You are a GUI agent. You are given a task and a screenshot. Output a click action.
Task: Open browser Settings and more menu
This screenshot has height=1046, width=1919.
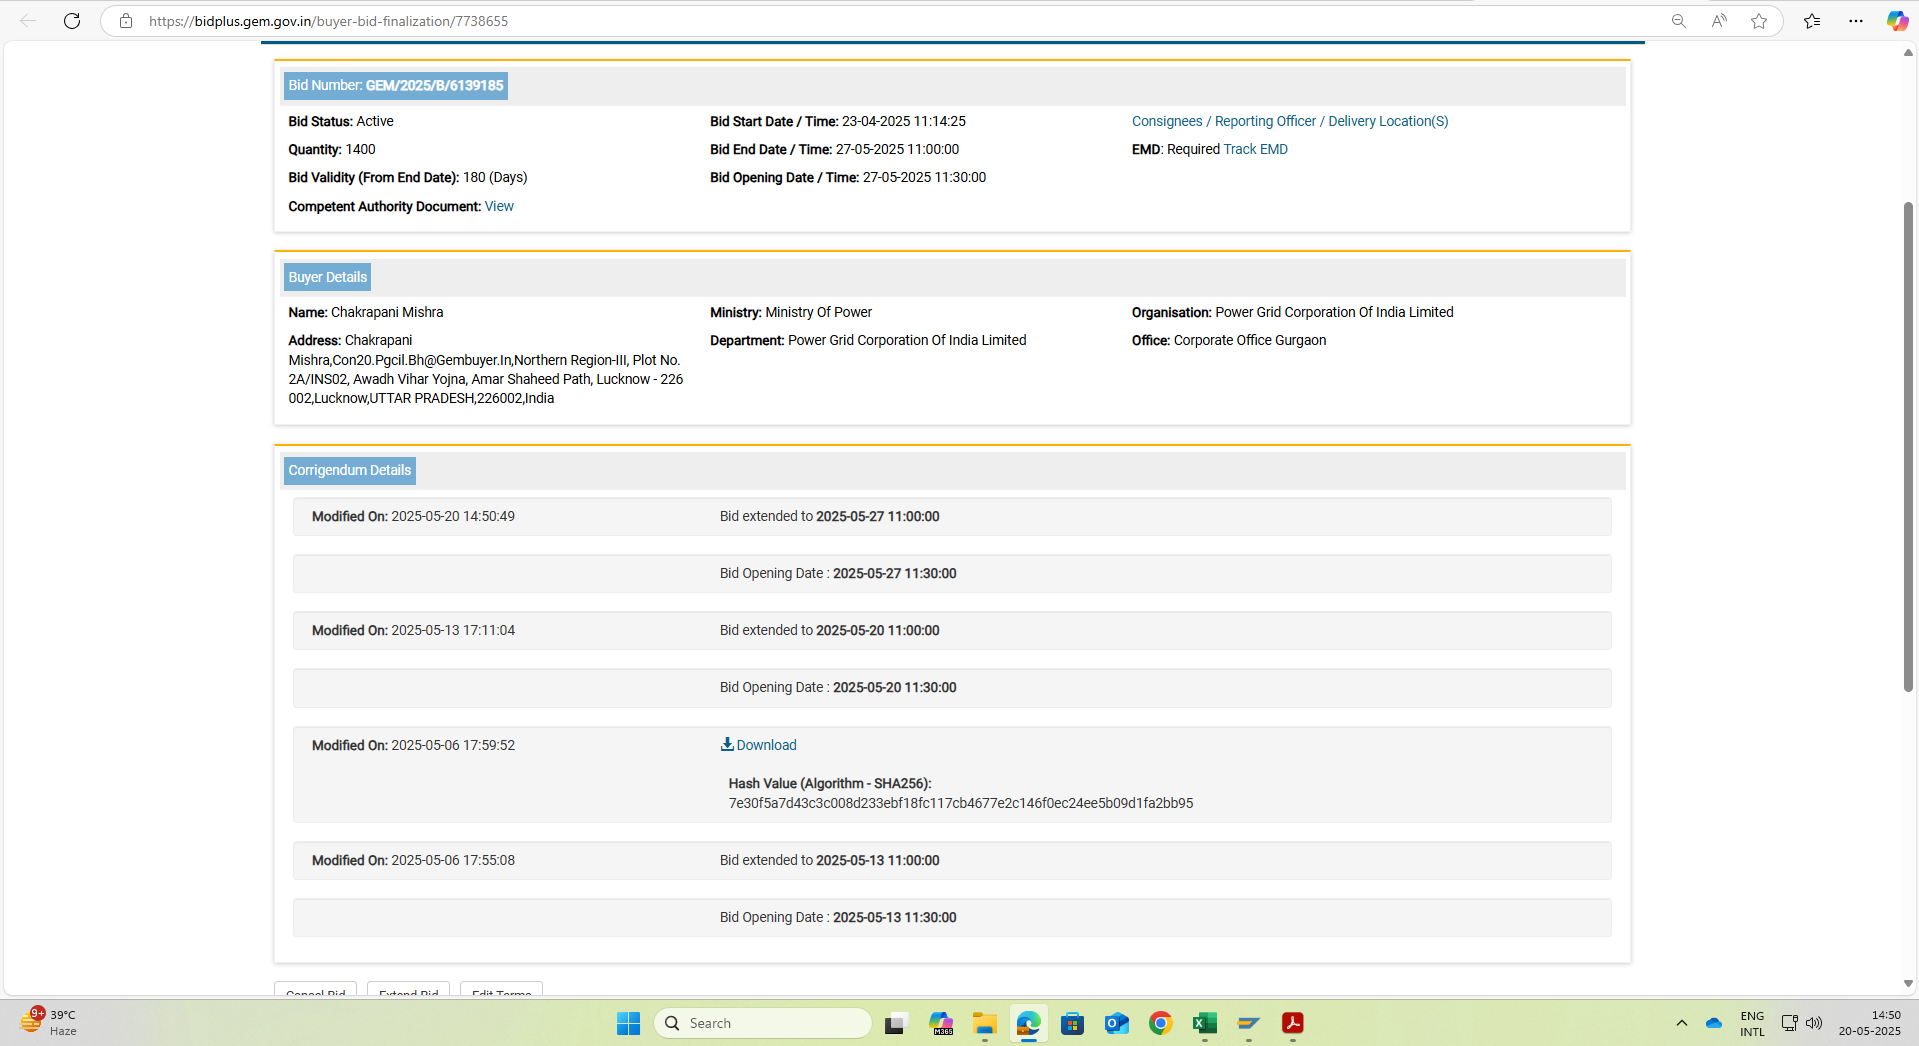click(x=1856, y=21)
